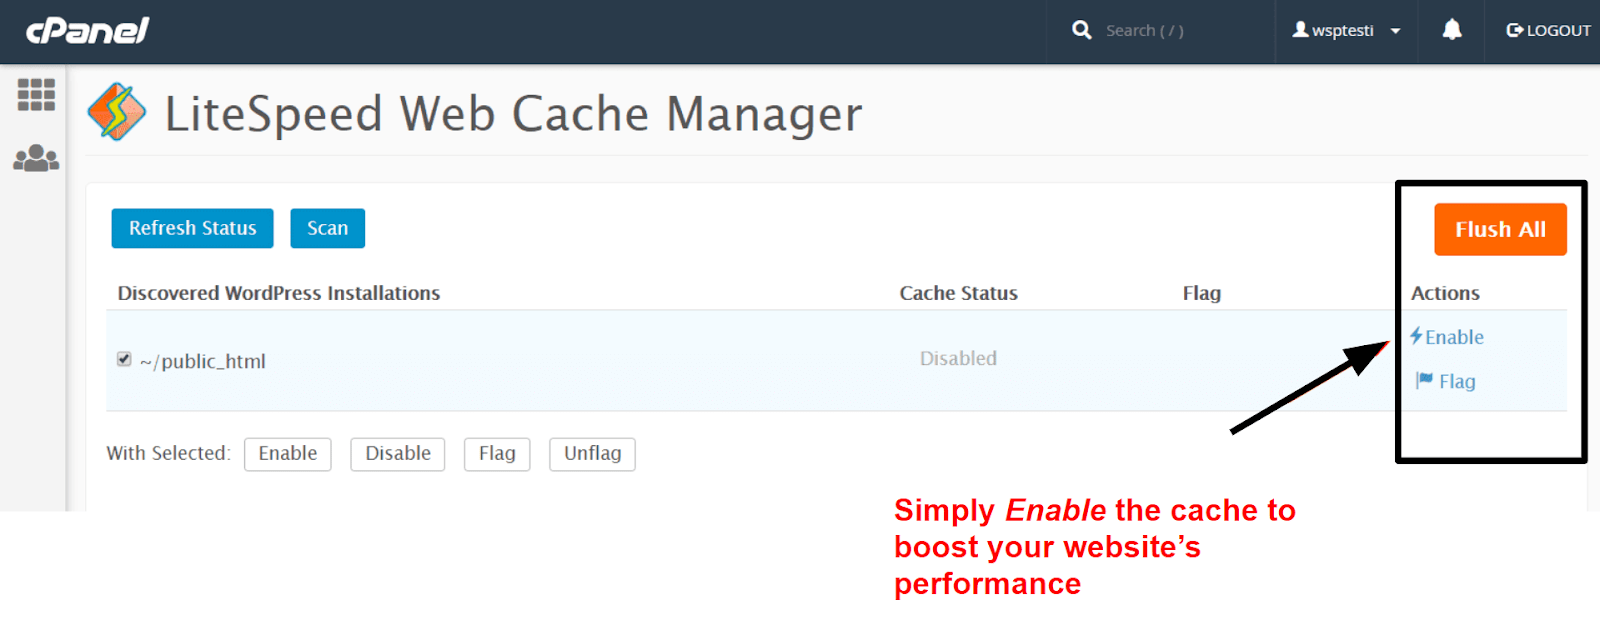
Task: Focus the Search input field
Action: (1170, 31)
